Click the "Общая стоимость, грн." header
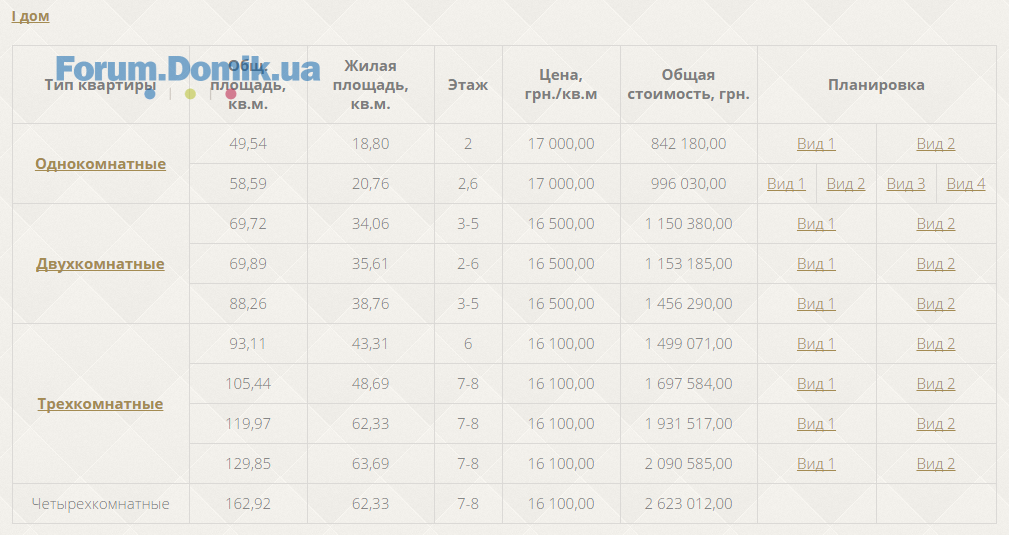The image size is (1009, 535). [689, 84]
